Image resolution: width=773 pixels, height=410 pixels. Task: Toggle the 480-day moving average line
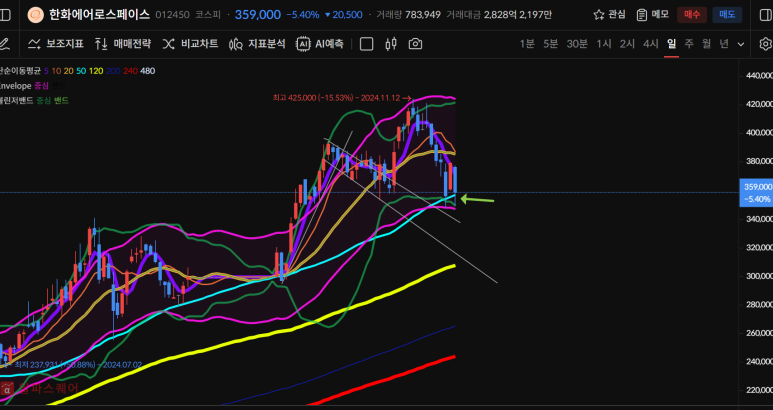click(147, 71)
